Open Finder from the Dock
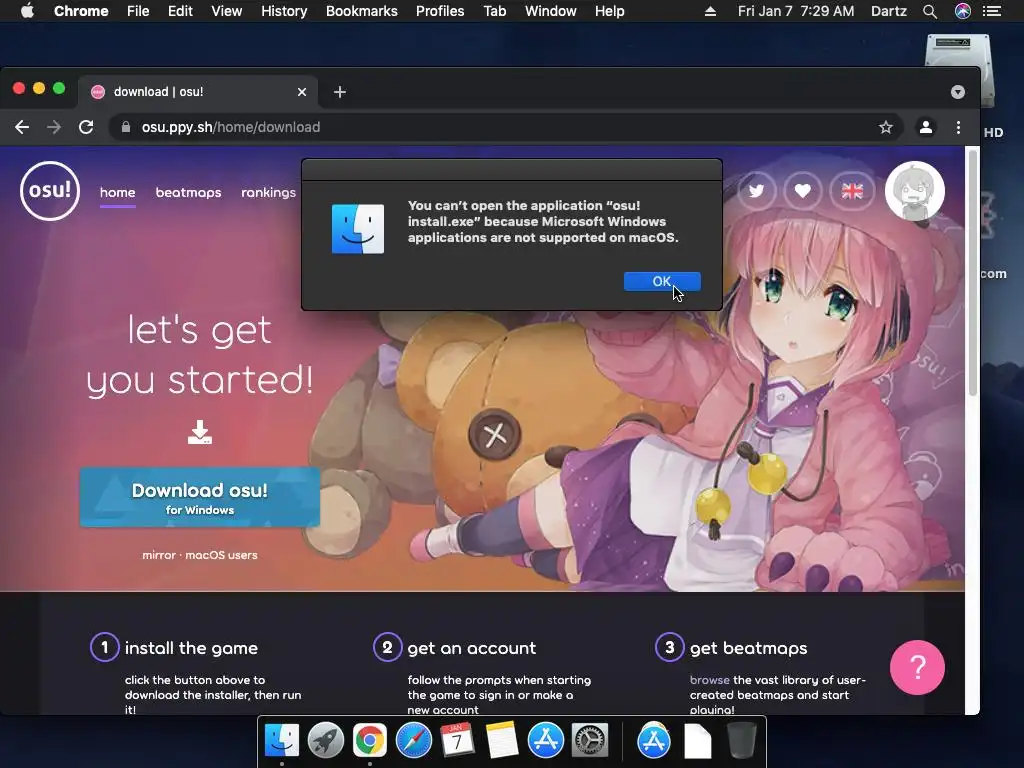Image resolution: width=1024 pixels, height=768 pixels. pyautogui.click(x=282, y=741)
